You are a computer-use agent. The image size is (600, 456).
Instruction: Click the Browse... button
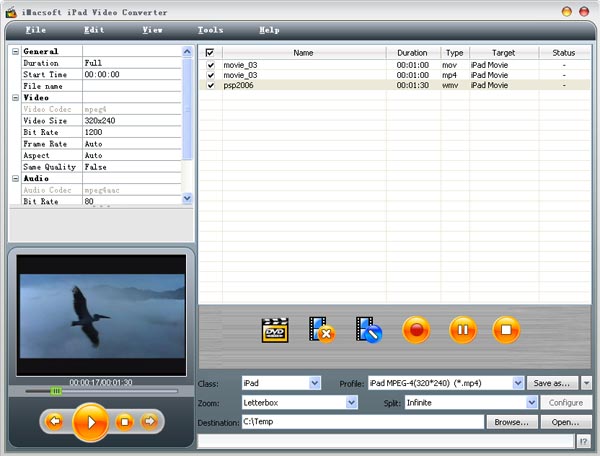(x=512, y=422)
